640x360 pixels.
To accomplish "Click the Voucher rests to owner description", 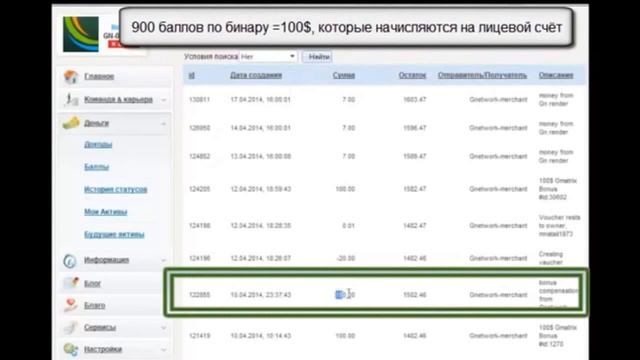I will tap(559, 225).
